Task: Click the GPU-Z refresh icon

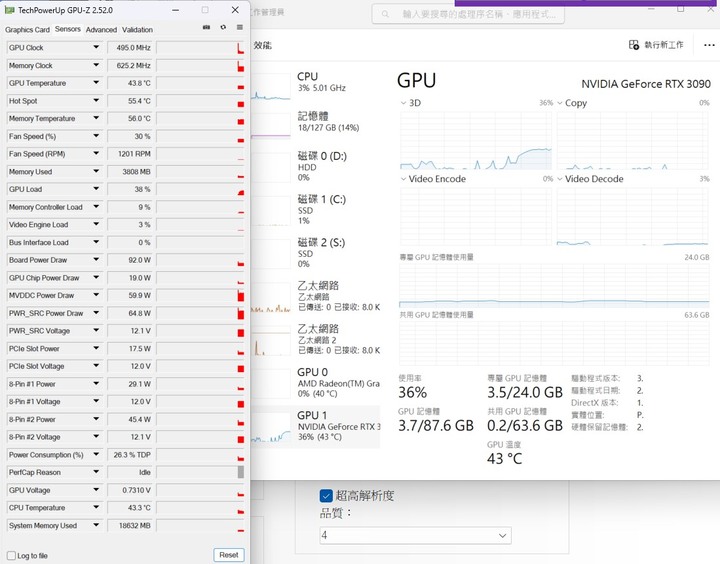Action: coord(223,28)
